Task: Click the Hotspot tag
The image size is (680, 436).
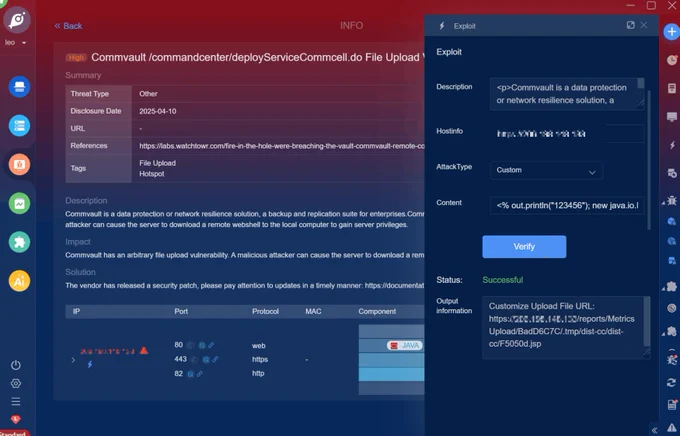Action: (152, 174)
